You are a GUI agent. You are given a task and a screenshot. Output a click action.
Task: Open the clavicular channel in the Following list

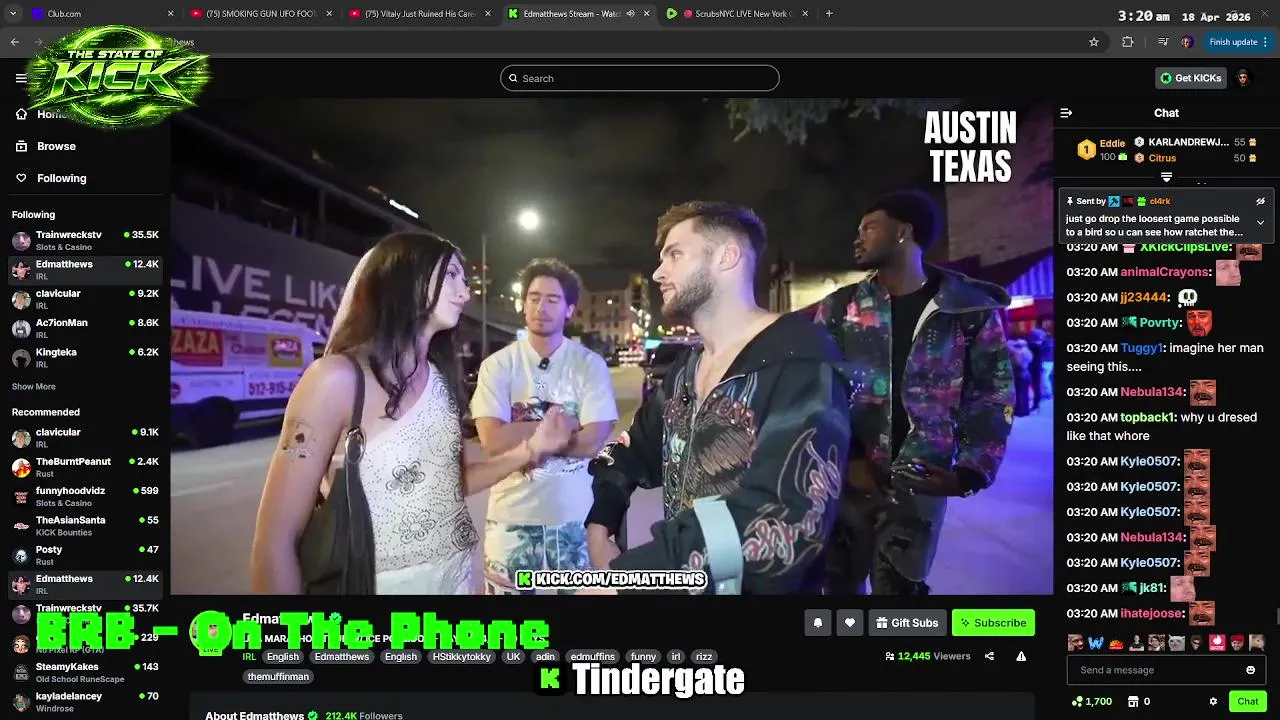tap(85, 299)
